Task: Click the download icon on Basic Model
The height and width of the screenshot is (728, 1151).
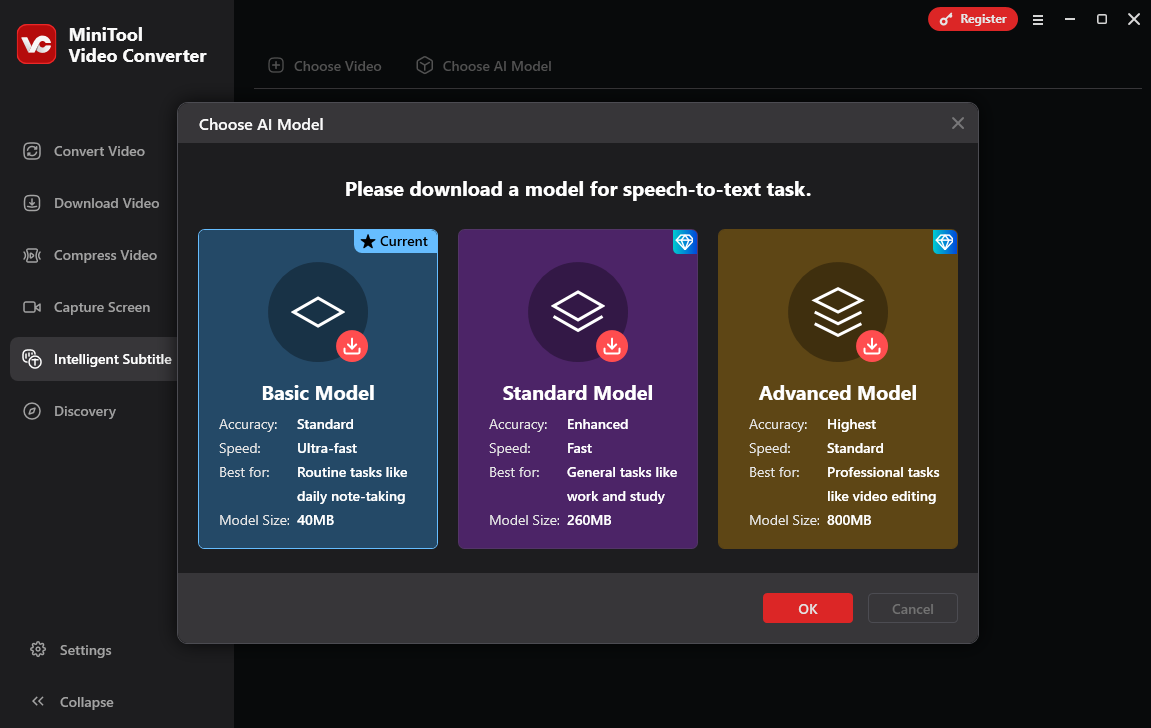Action: [352, 345]
